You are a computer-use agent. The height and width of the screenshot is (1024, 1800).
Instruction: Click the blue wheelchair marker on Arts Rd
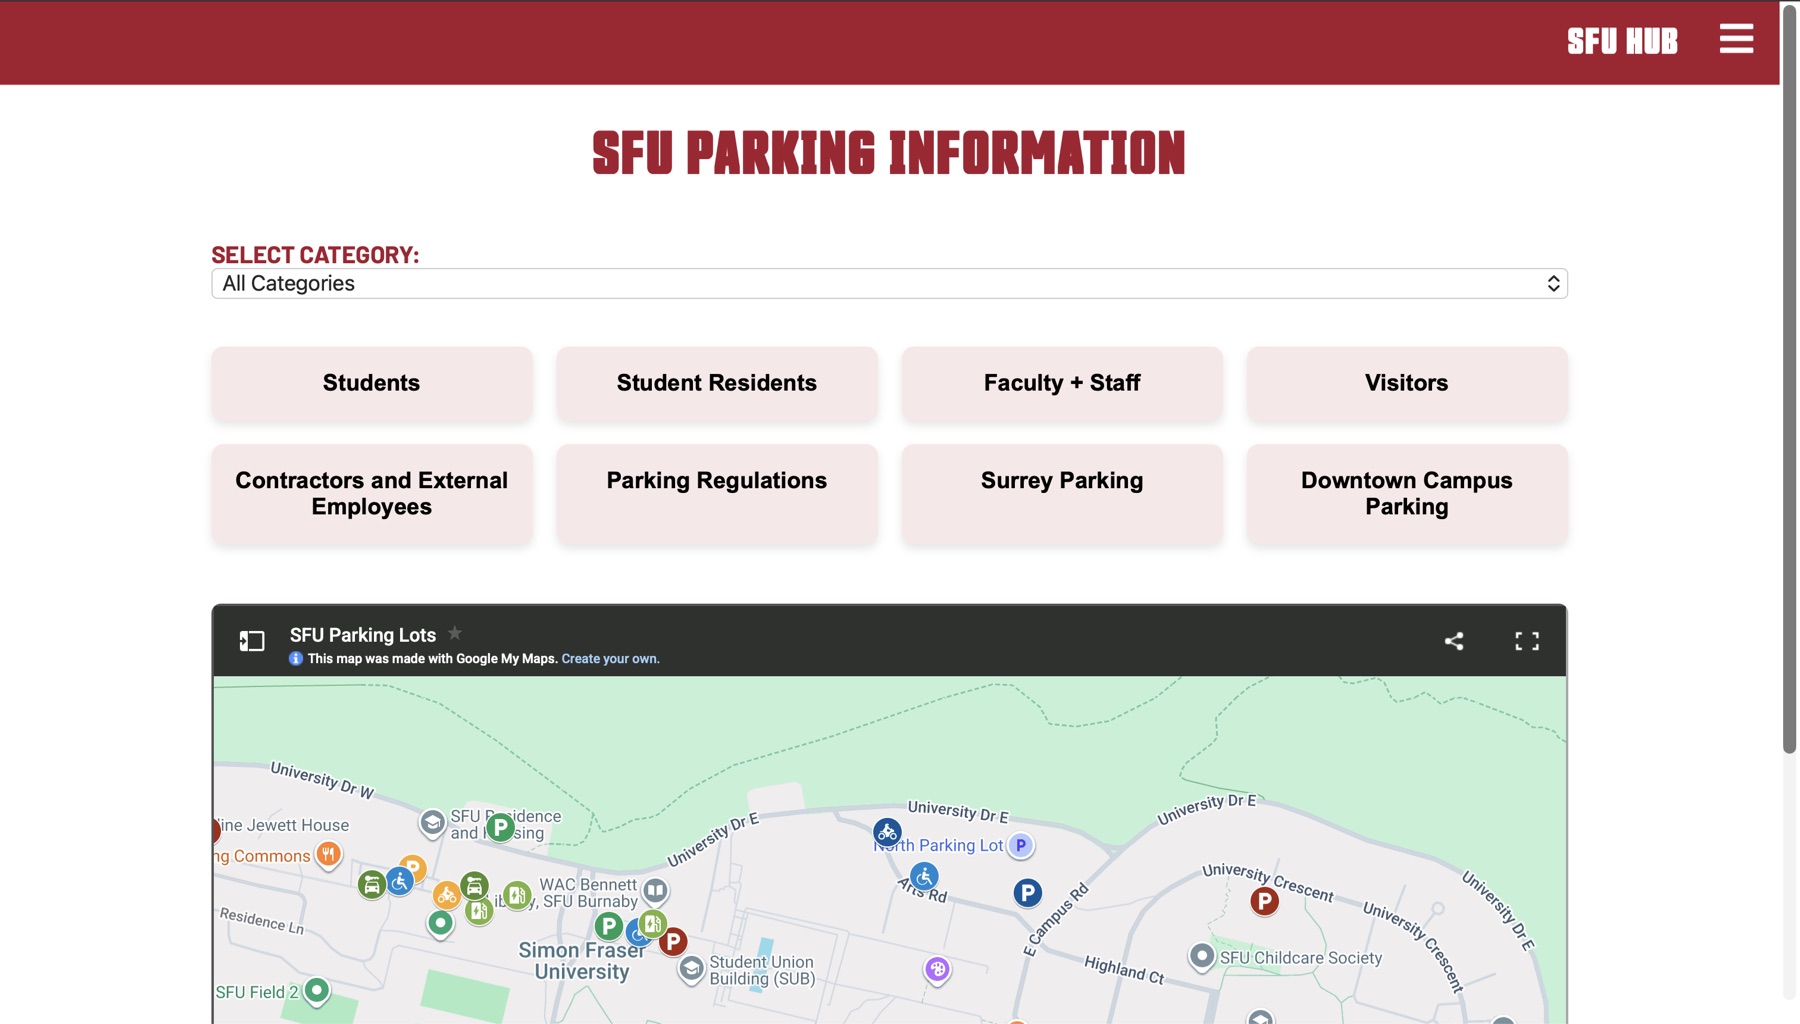(x=924, y=877)
